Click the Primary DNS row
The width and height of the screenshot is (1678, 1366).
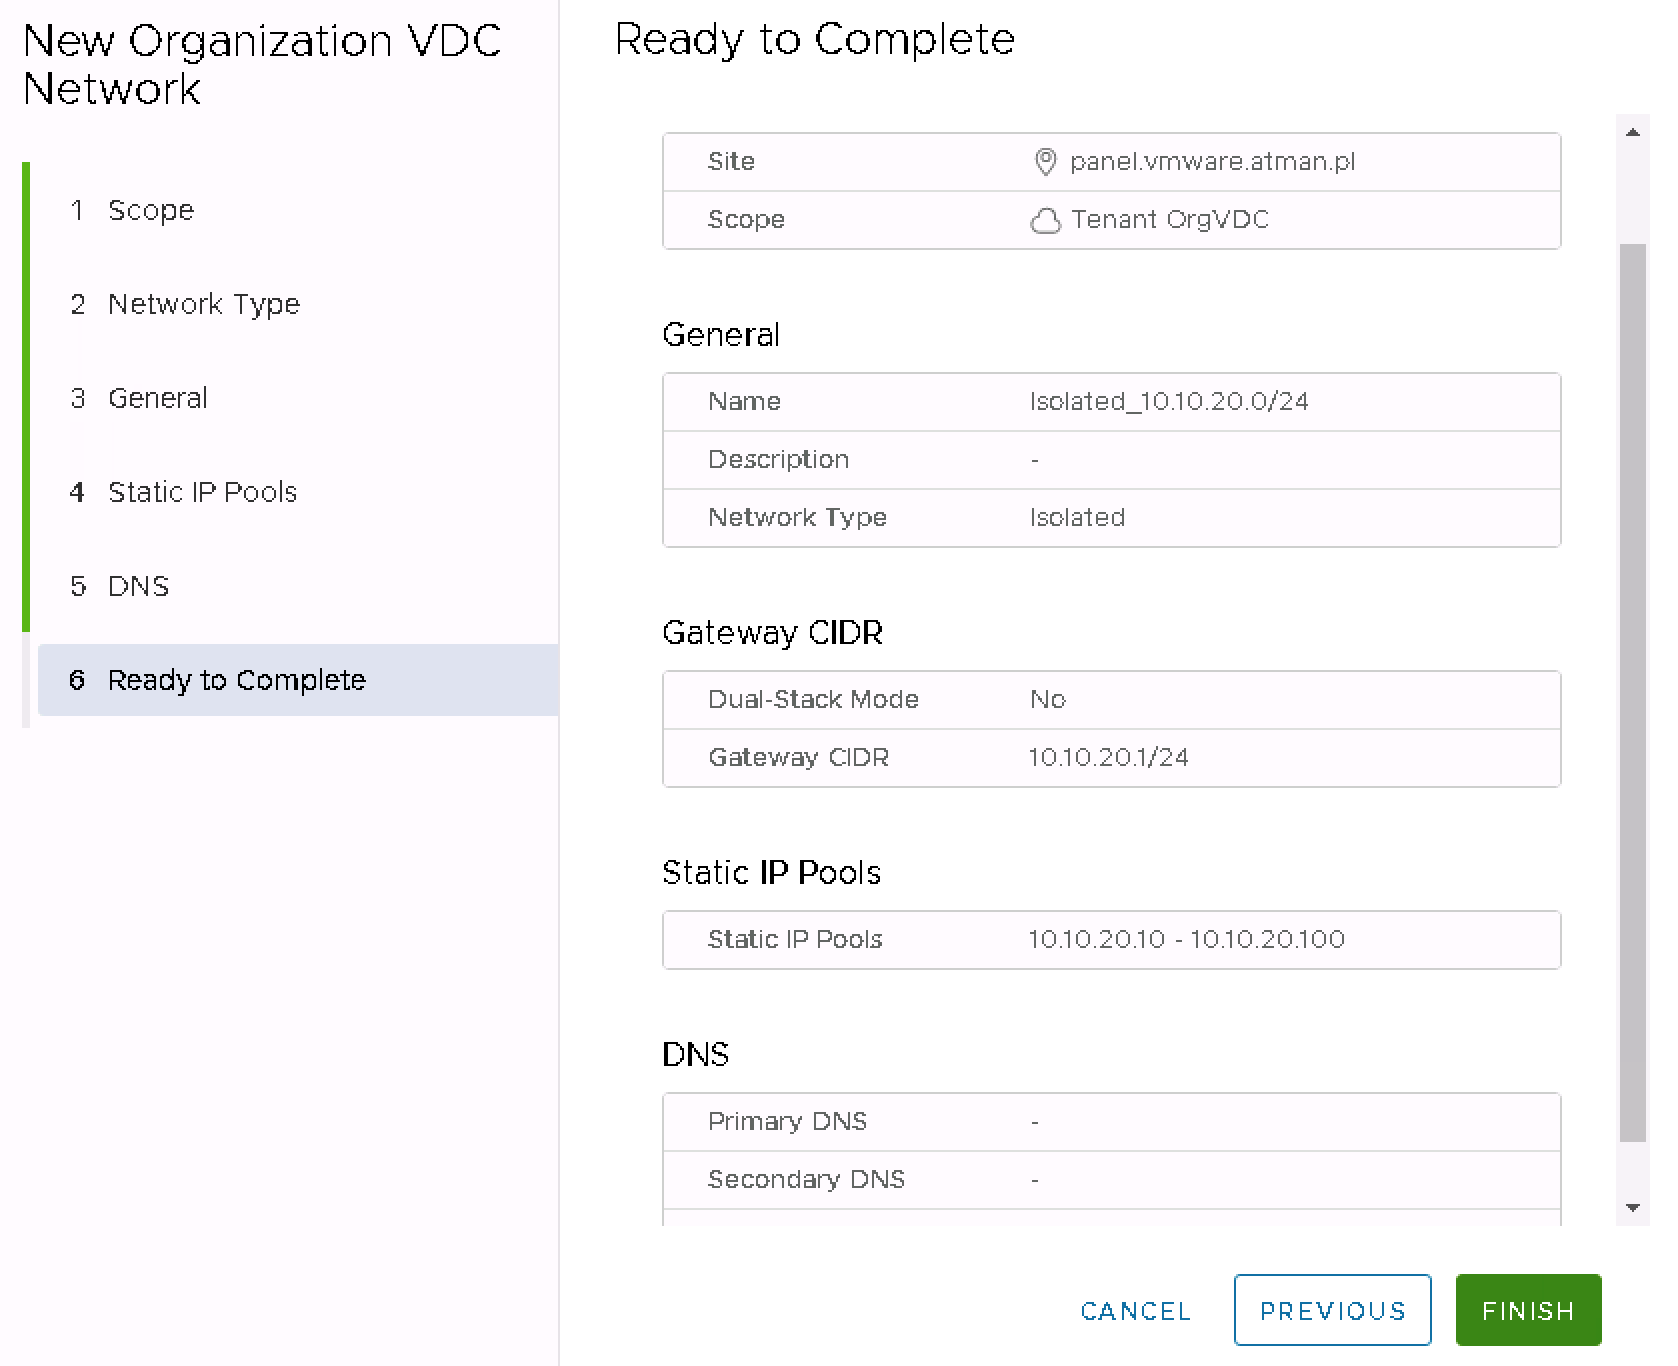pos(1110,1122)
